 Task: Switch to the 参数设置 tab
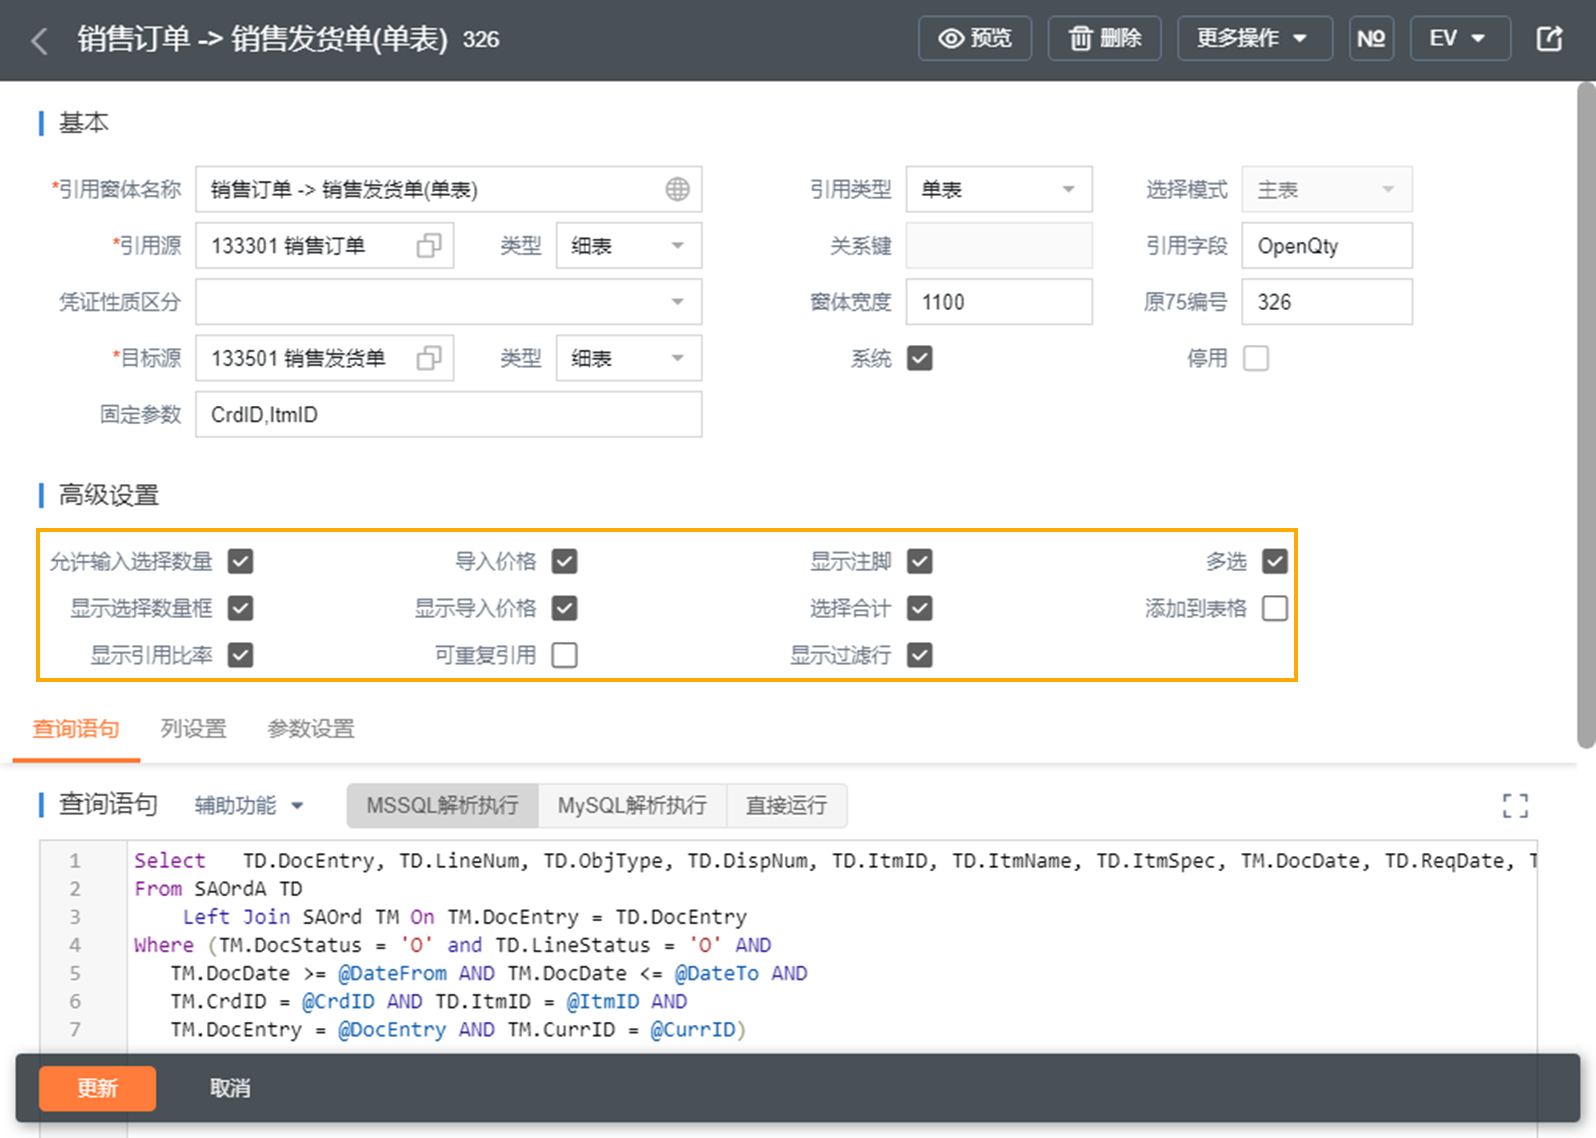tap(311, 729)
